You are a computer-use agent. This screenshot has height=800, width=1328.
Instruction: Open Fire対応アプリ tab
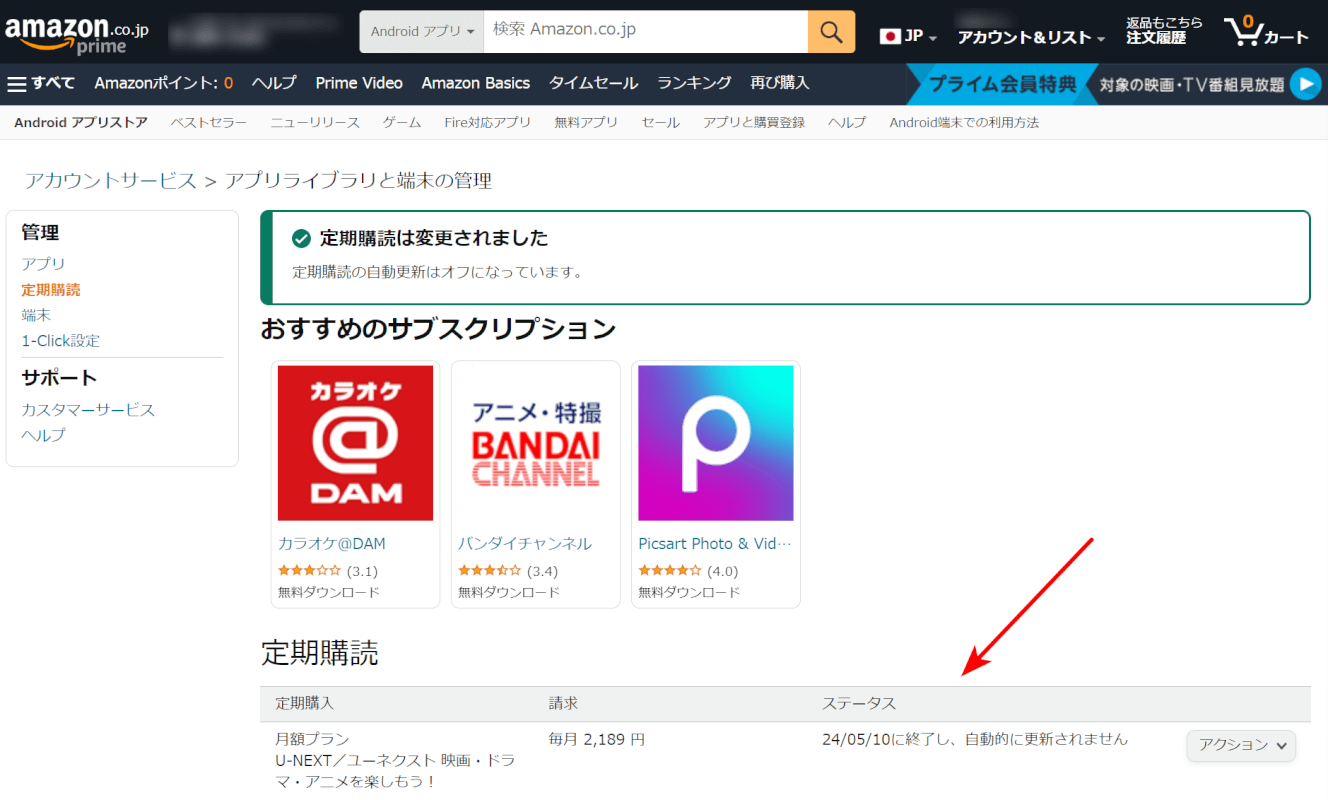click(488, 122)
